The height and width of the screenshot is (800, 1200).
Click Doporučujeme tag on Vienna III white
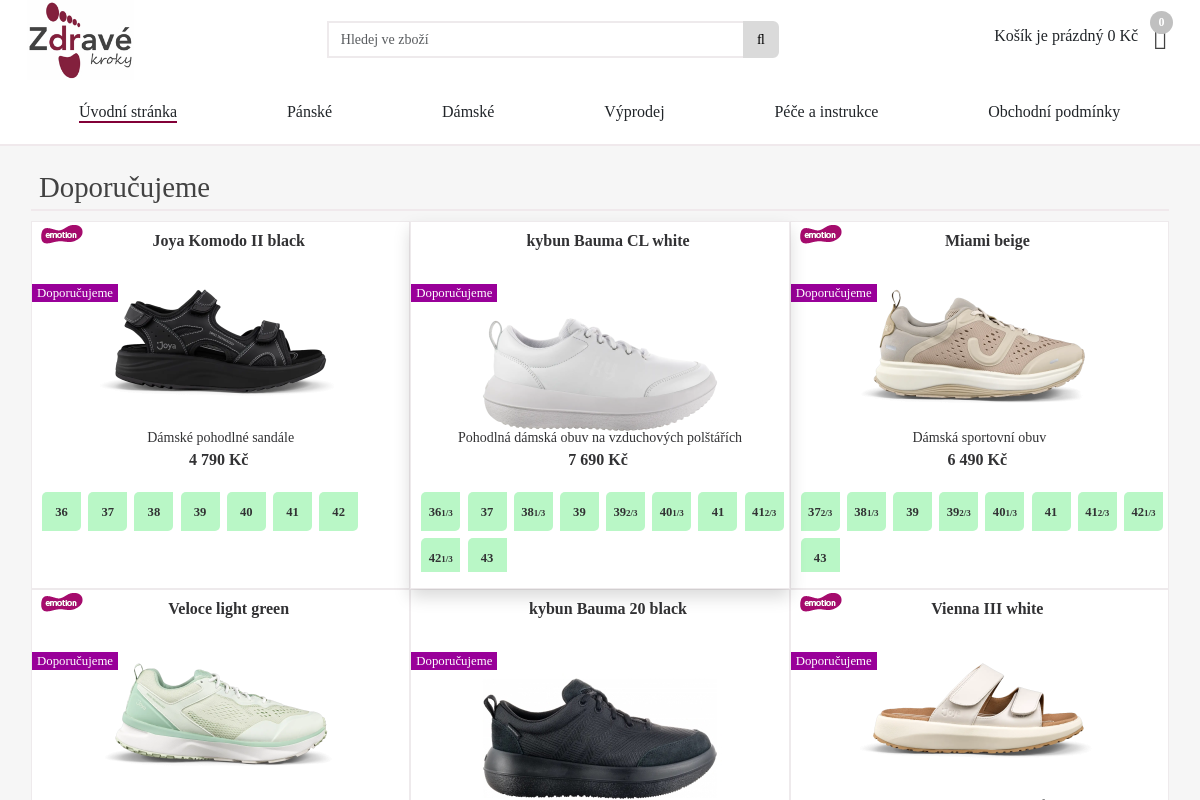point(834,661)
